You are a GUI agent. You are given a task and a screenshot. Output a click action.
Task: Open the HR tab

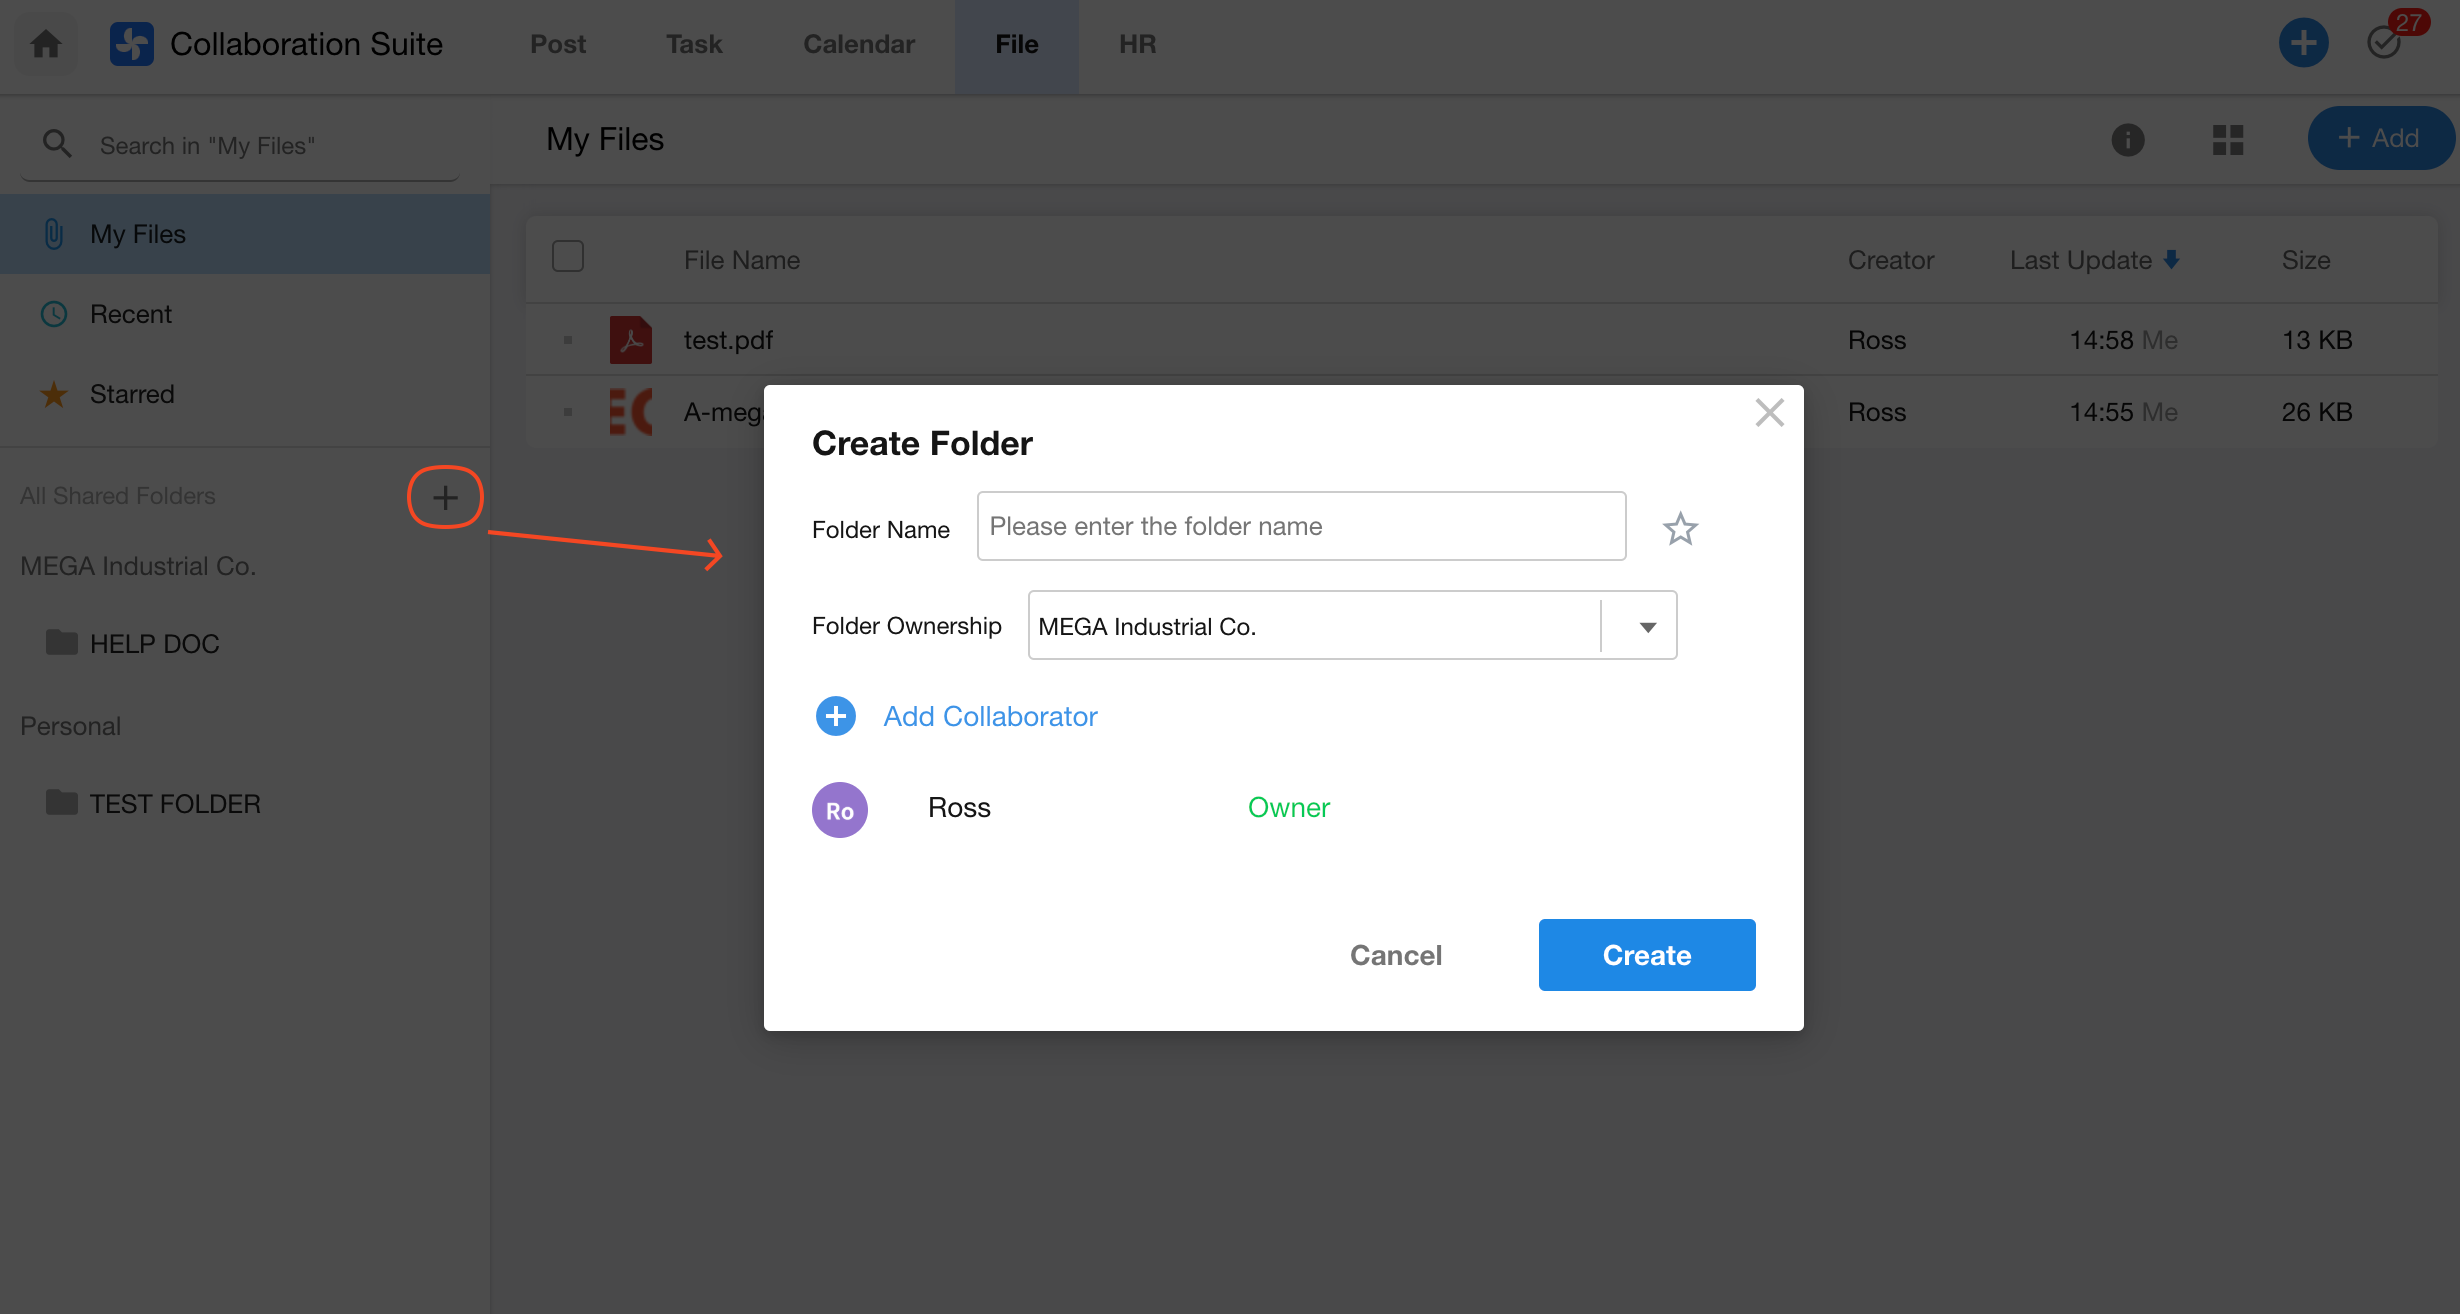click(x=1137, y=44)
